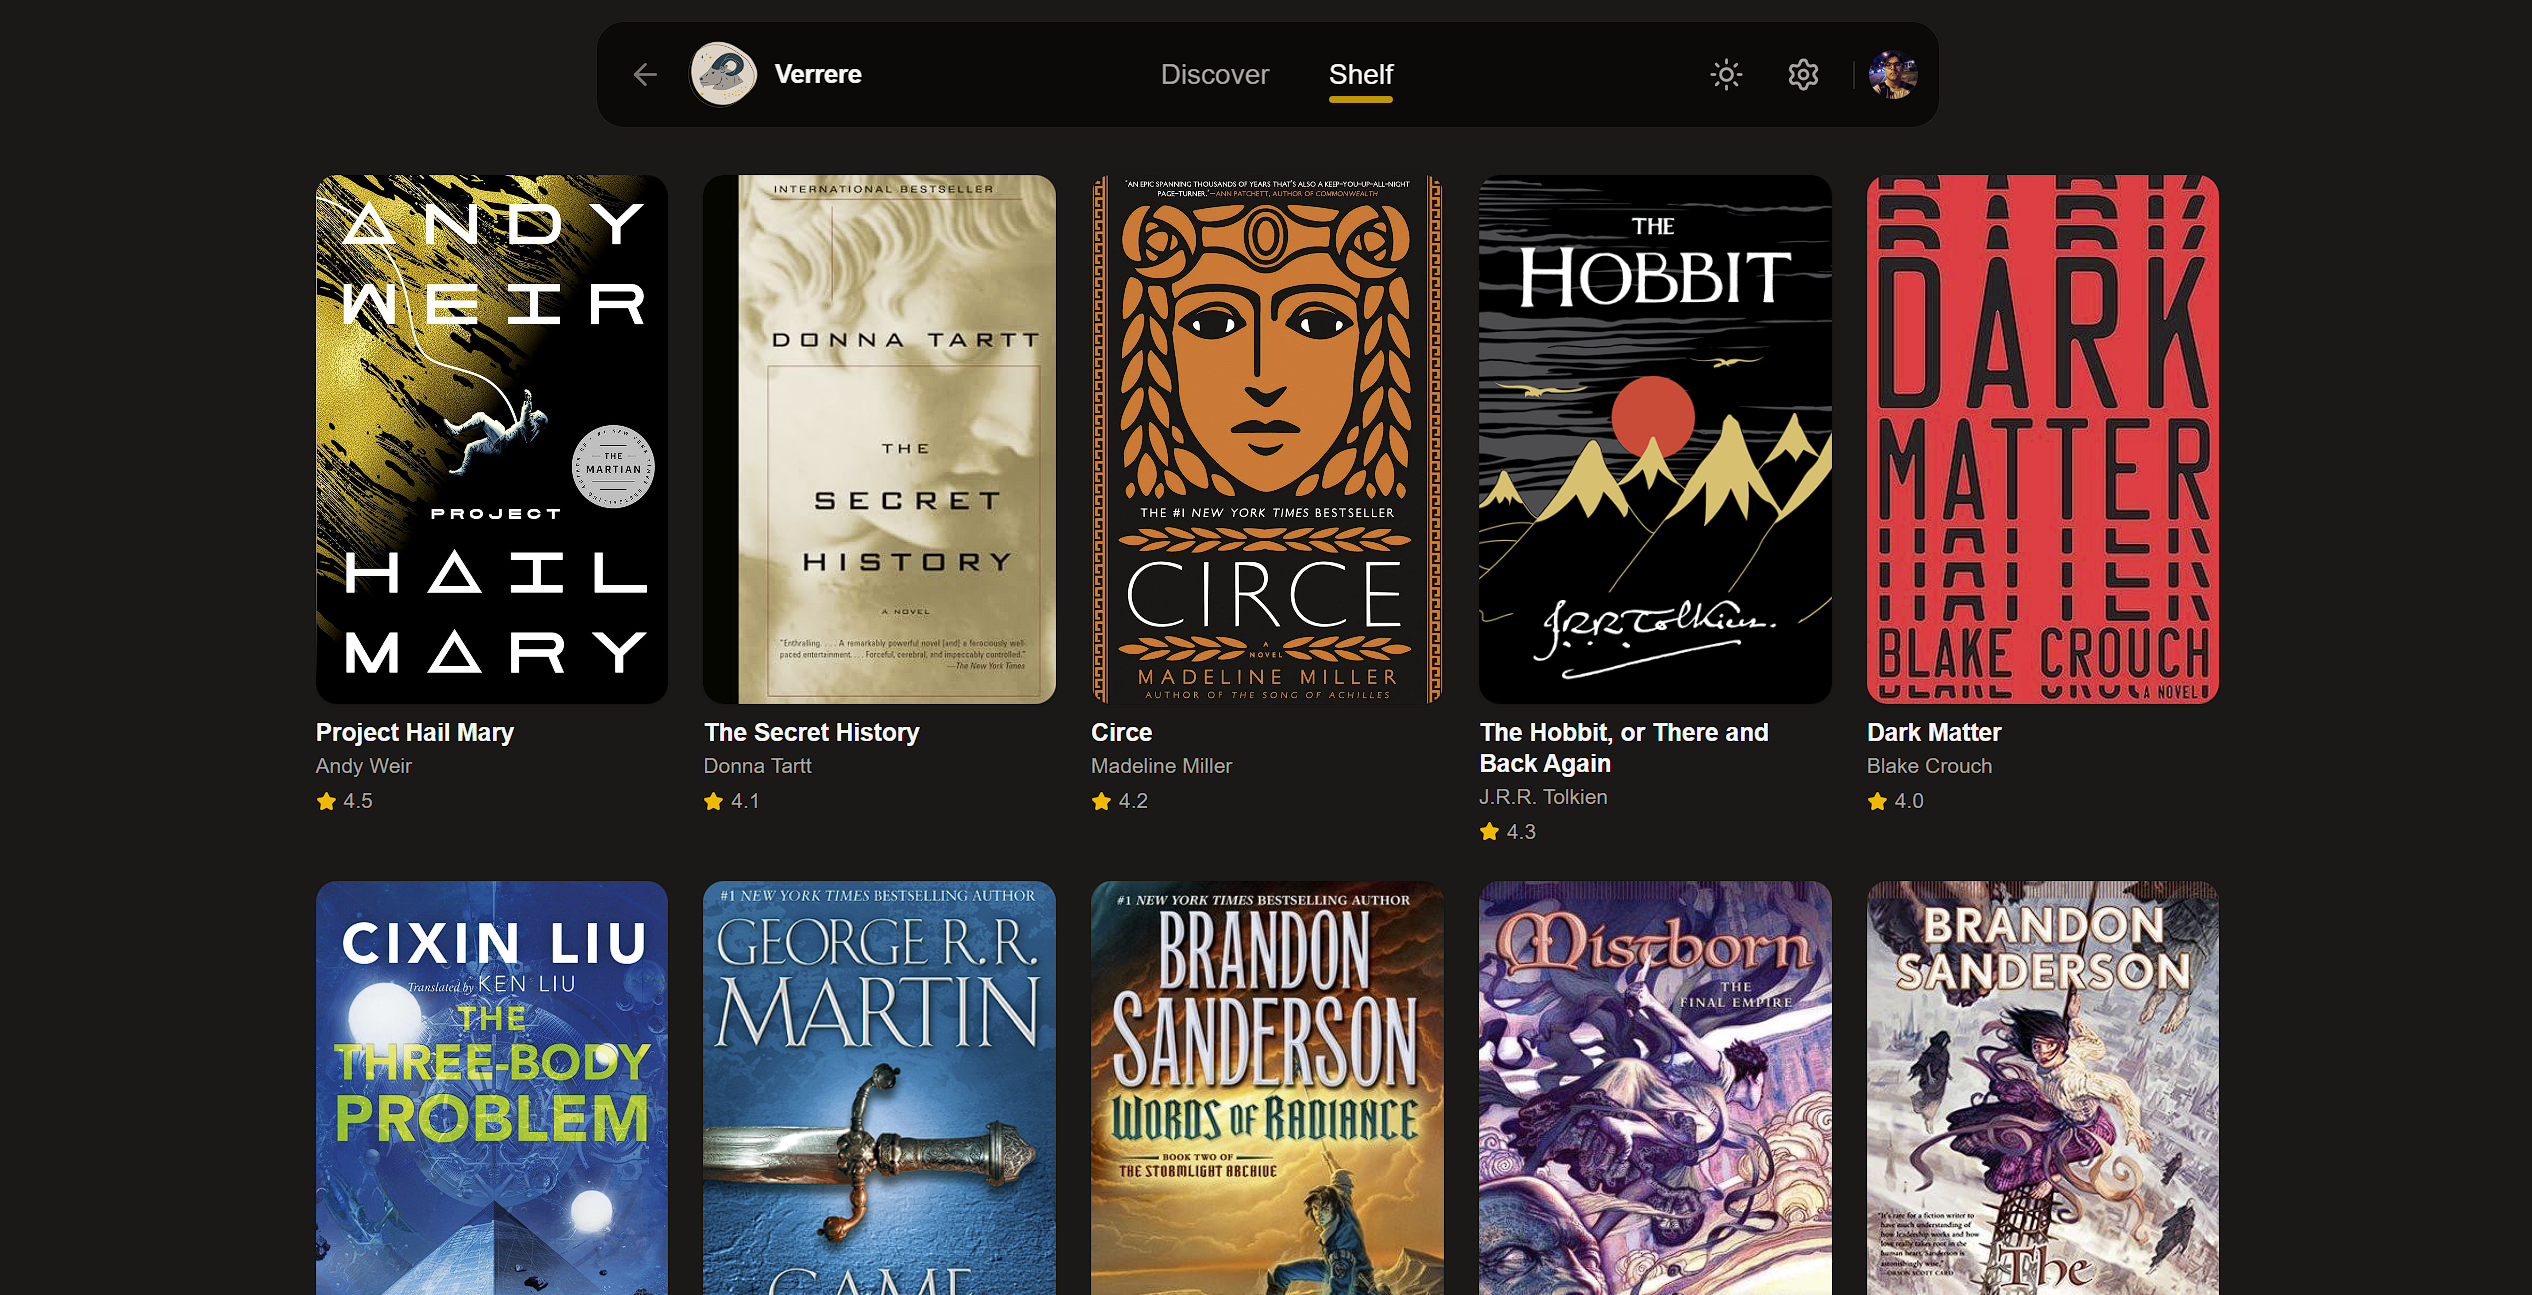Click the 4.1 star rating
Image resolution: width=2532 pixels, height=1295 pixels.
[732, 801]
